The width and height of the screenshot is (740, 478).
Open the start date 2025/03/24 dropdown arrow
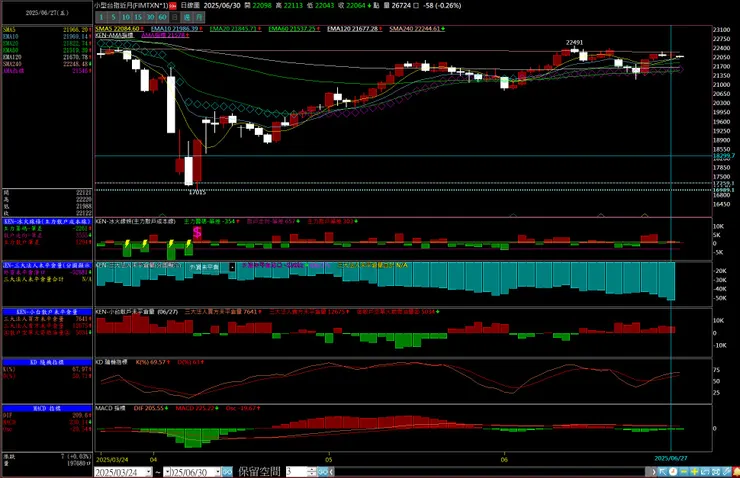[149, 471]
